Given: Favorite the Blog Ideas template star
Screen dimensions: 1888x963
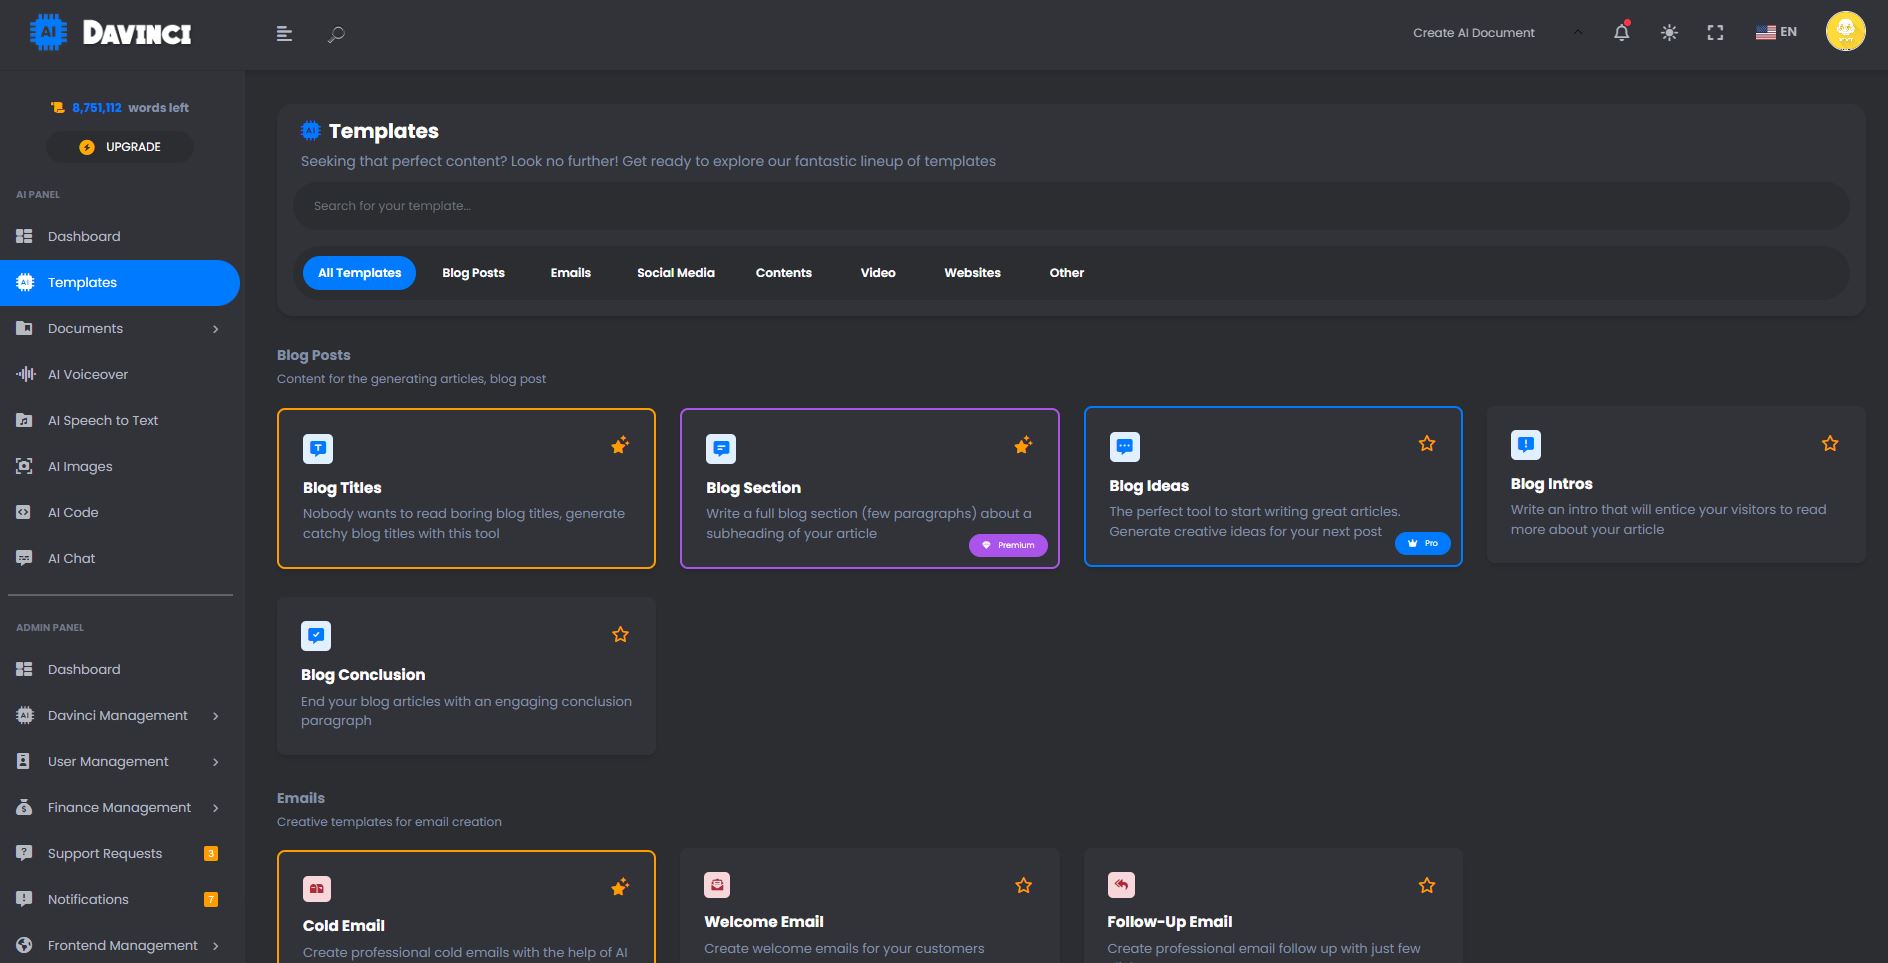Looking at the screenshot, I should point(1427,443).
